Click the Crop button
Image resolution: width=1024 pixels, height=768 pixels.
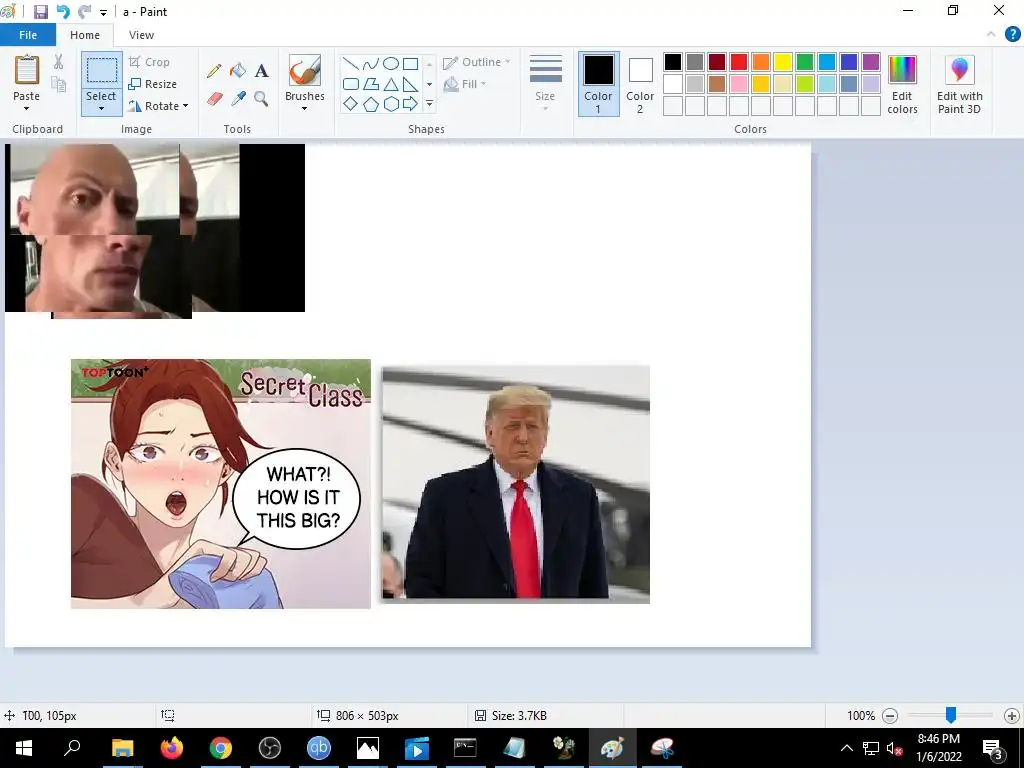(x=150, y=62)
